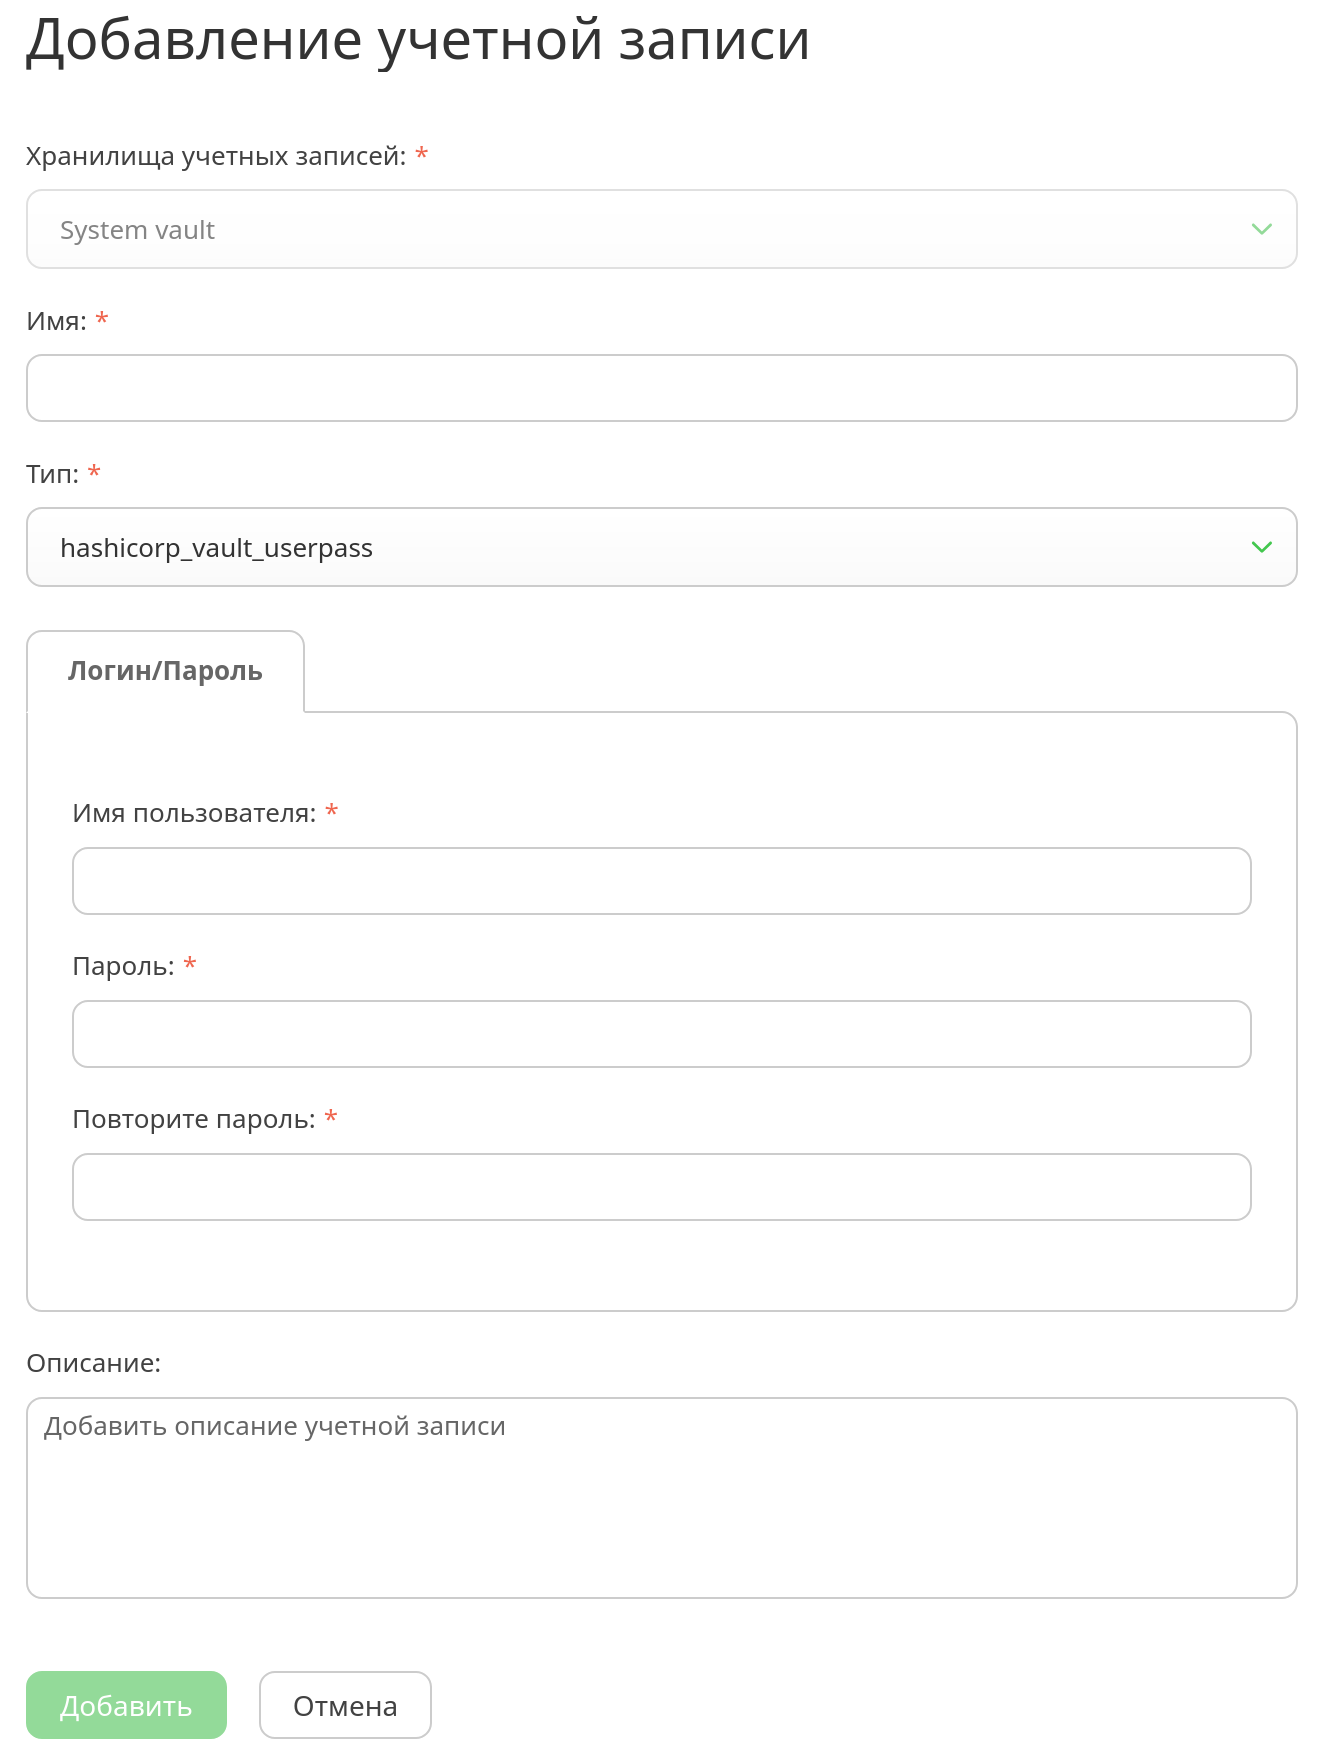Open the System vault storage dropdown
The image size is (1324, 1762).
661,229
